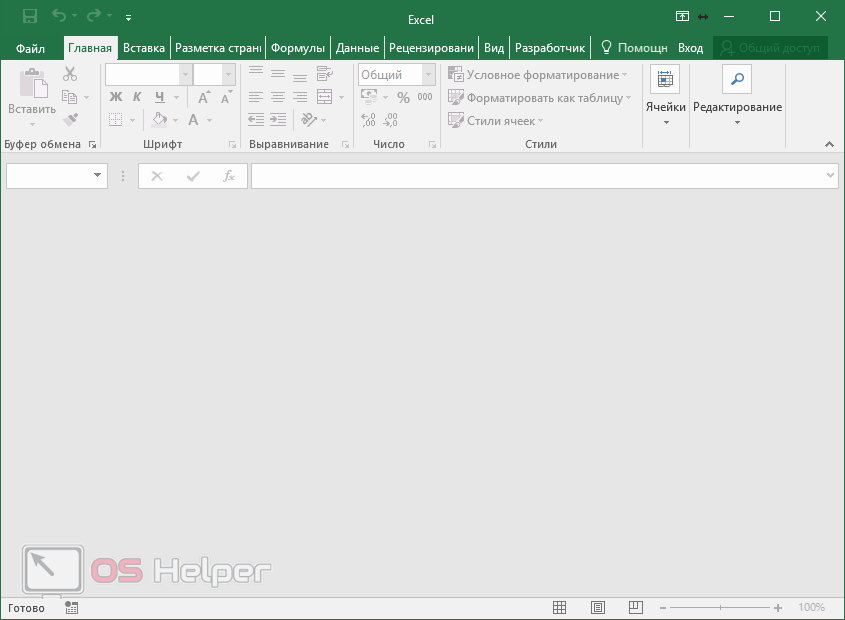Open Условное форматирование dropdown

pyautogui.click(x=538, y=75)
